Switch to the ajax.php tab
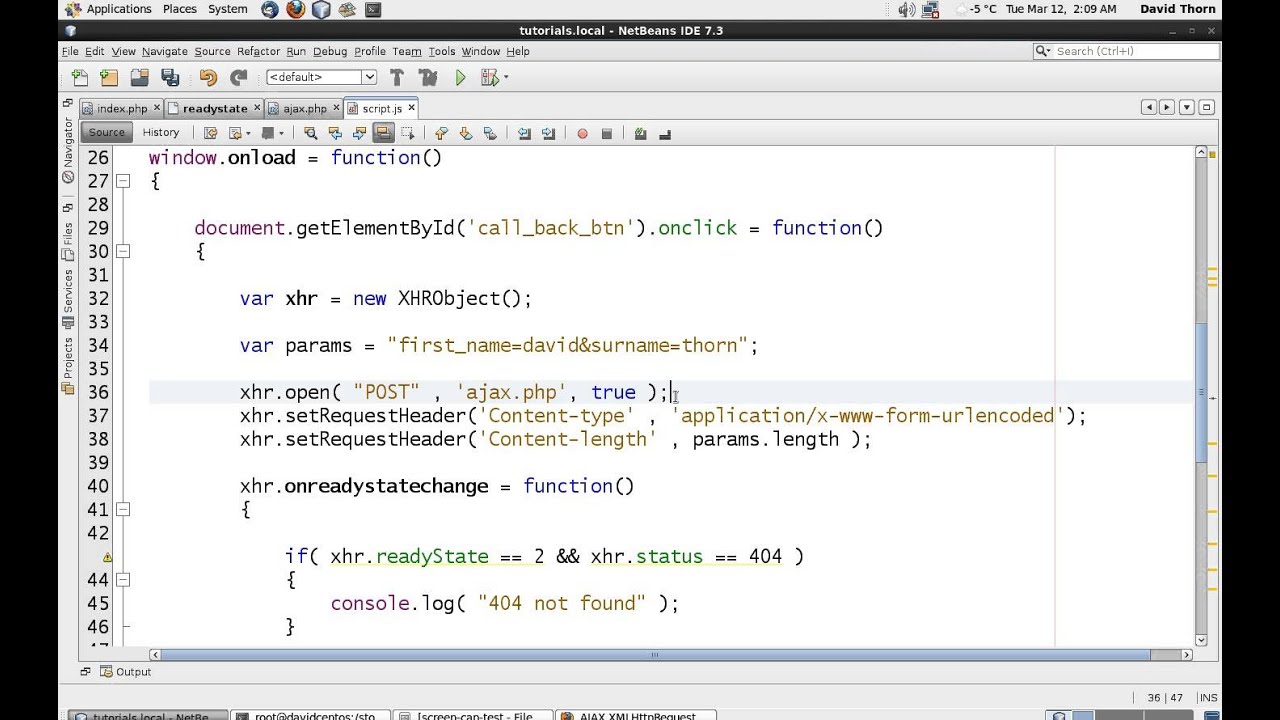The image size is (1280, 720). tap(304, 108)
